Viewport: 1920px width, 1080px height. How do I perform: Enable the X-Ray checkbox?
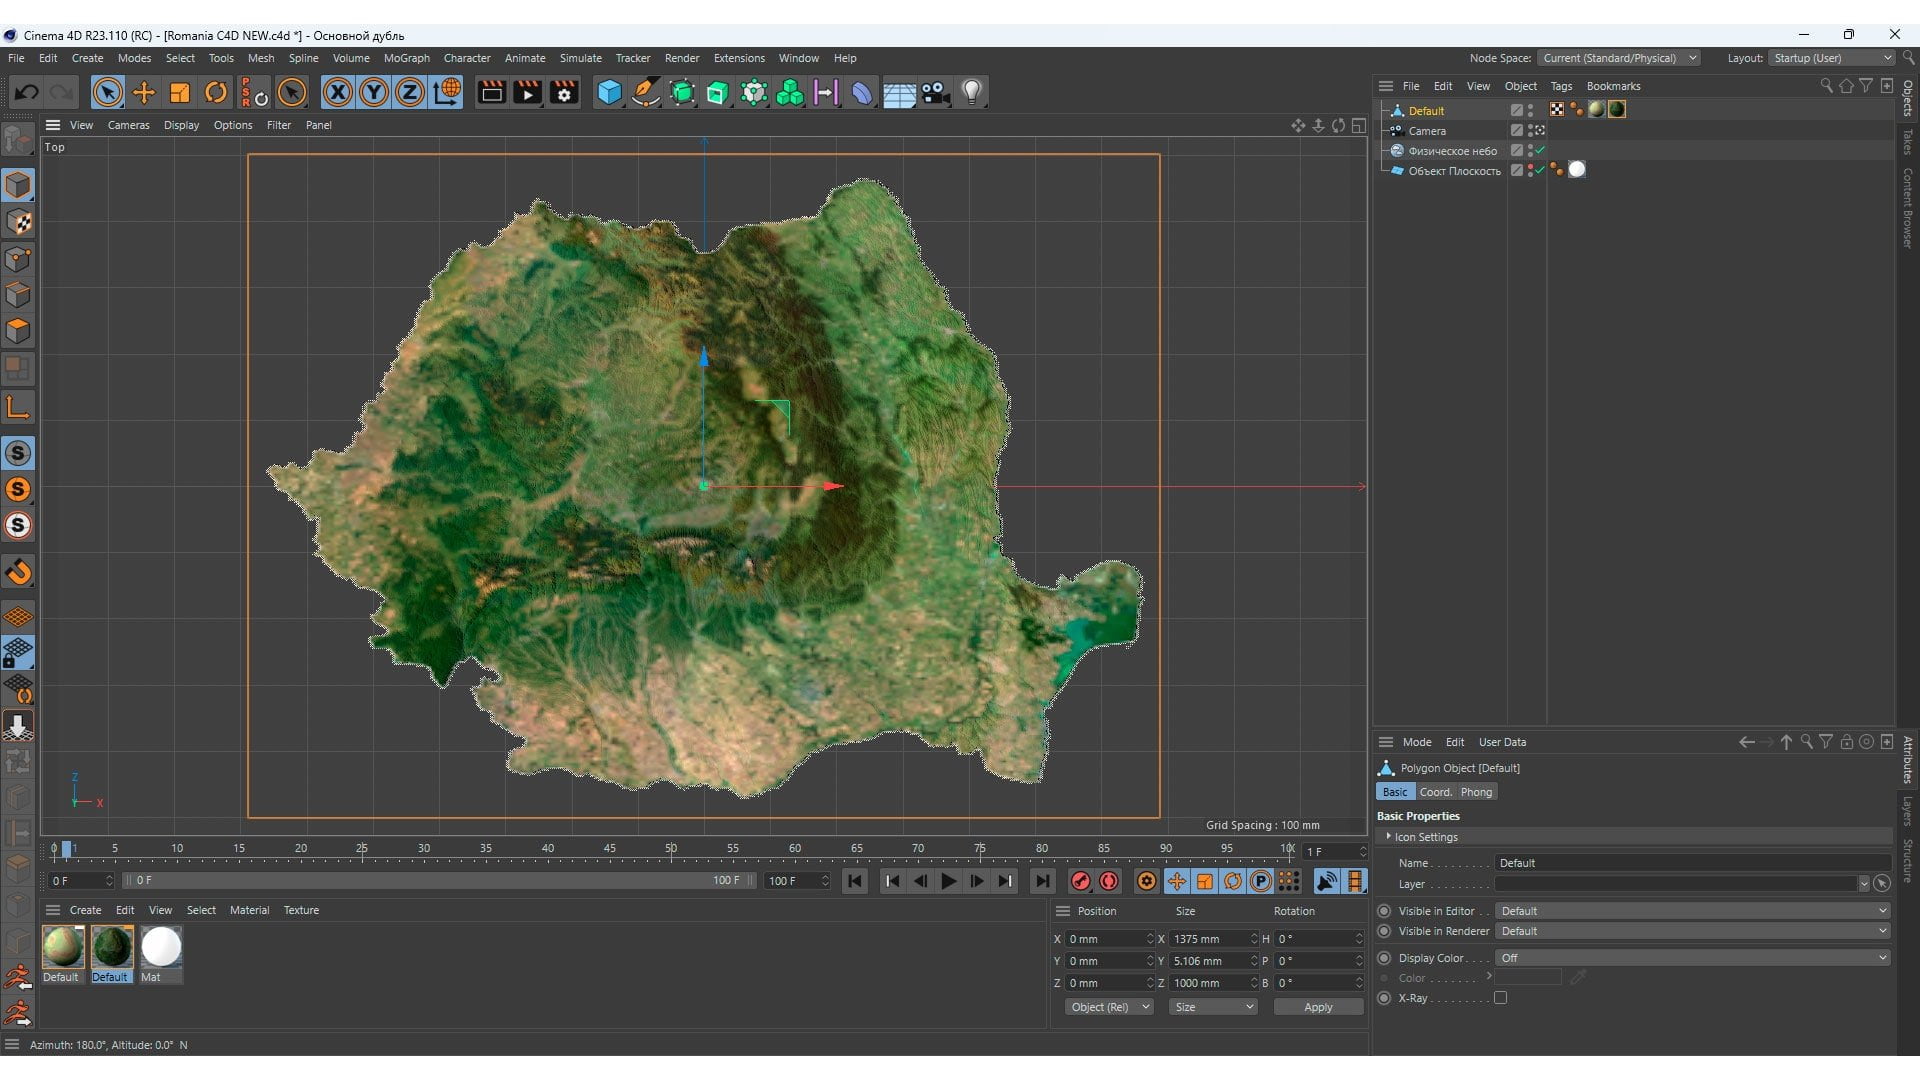tap(1500, 998)
